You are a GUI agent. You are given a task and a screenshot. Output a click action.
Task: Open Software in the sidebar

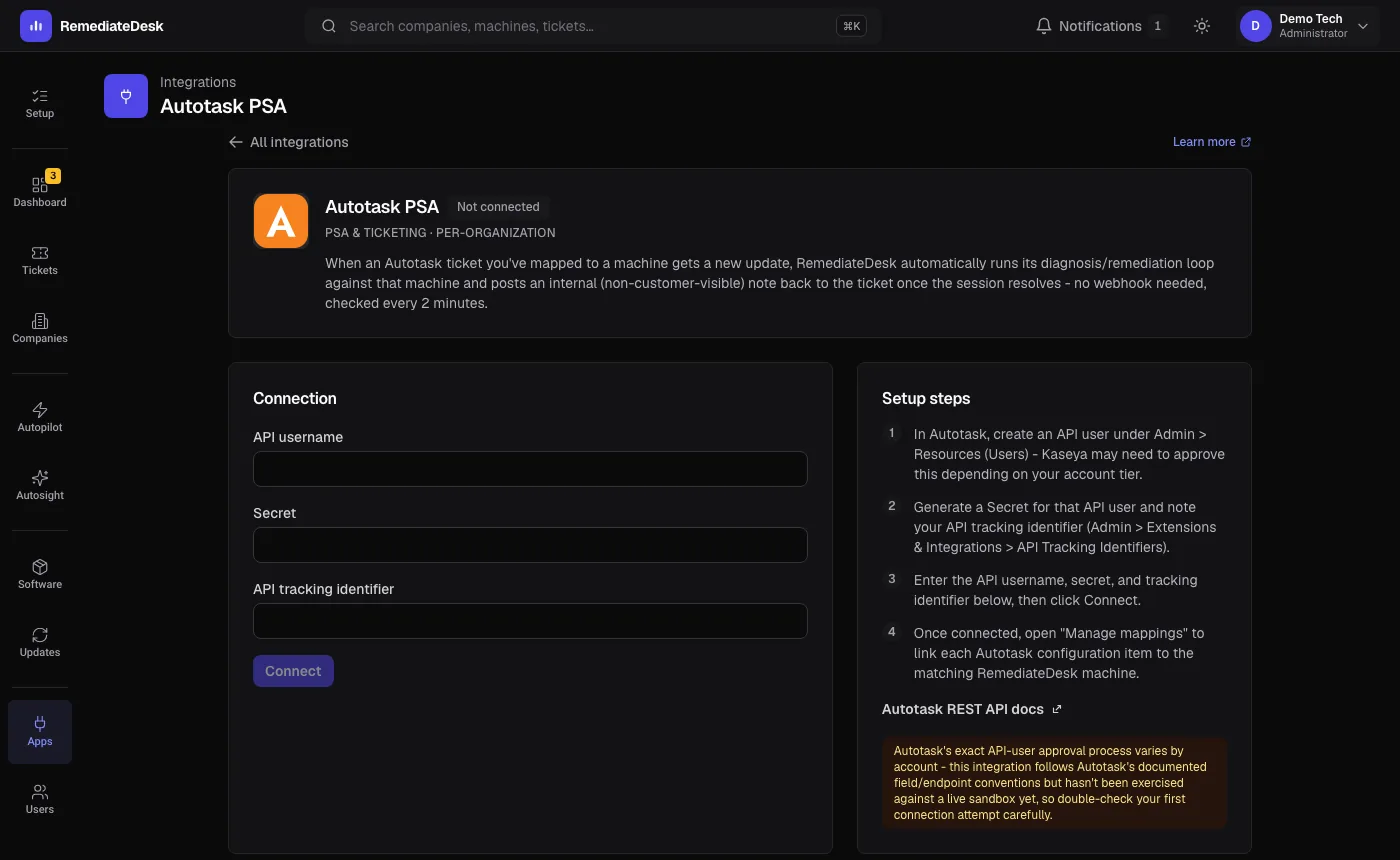[40, 574]
